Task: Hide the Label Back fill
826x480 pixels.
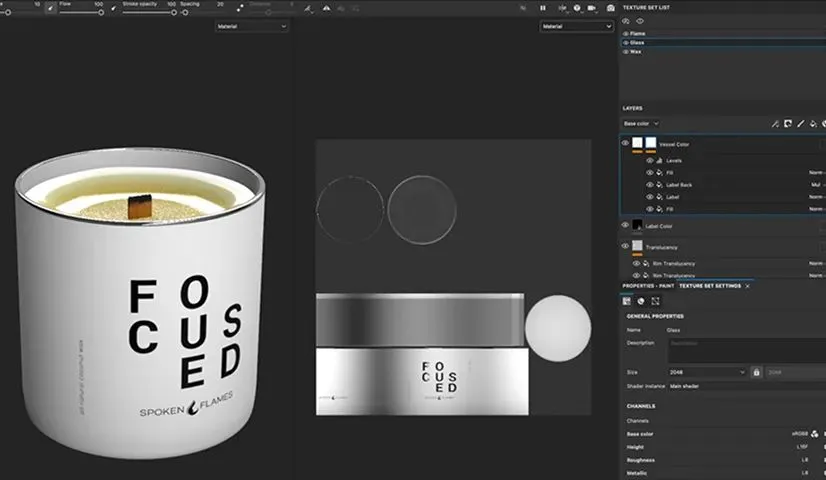Action: [x=650, y=185]
